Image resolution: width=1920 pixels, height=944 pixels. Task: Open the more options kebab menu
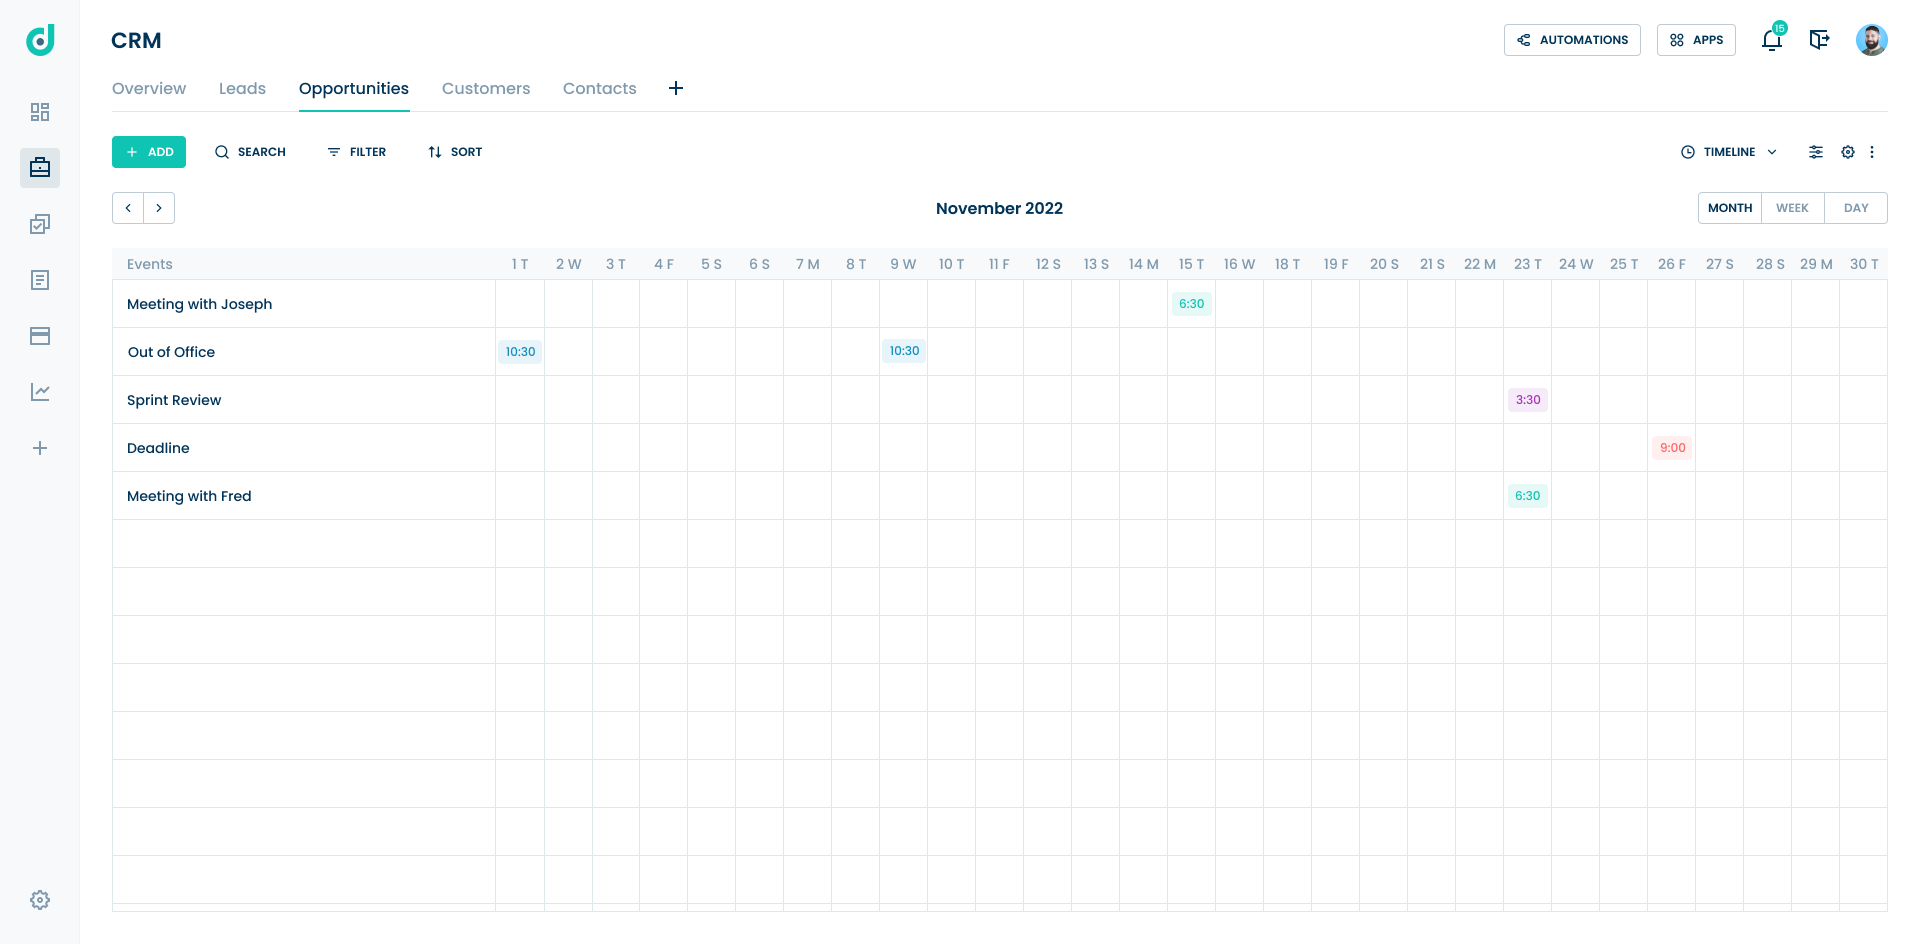point(1872,152)
